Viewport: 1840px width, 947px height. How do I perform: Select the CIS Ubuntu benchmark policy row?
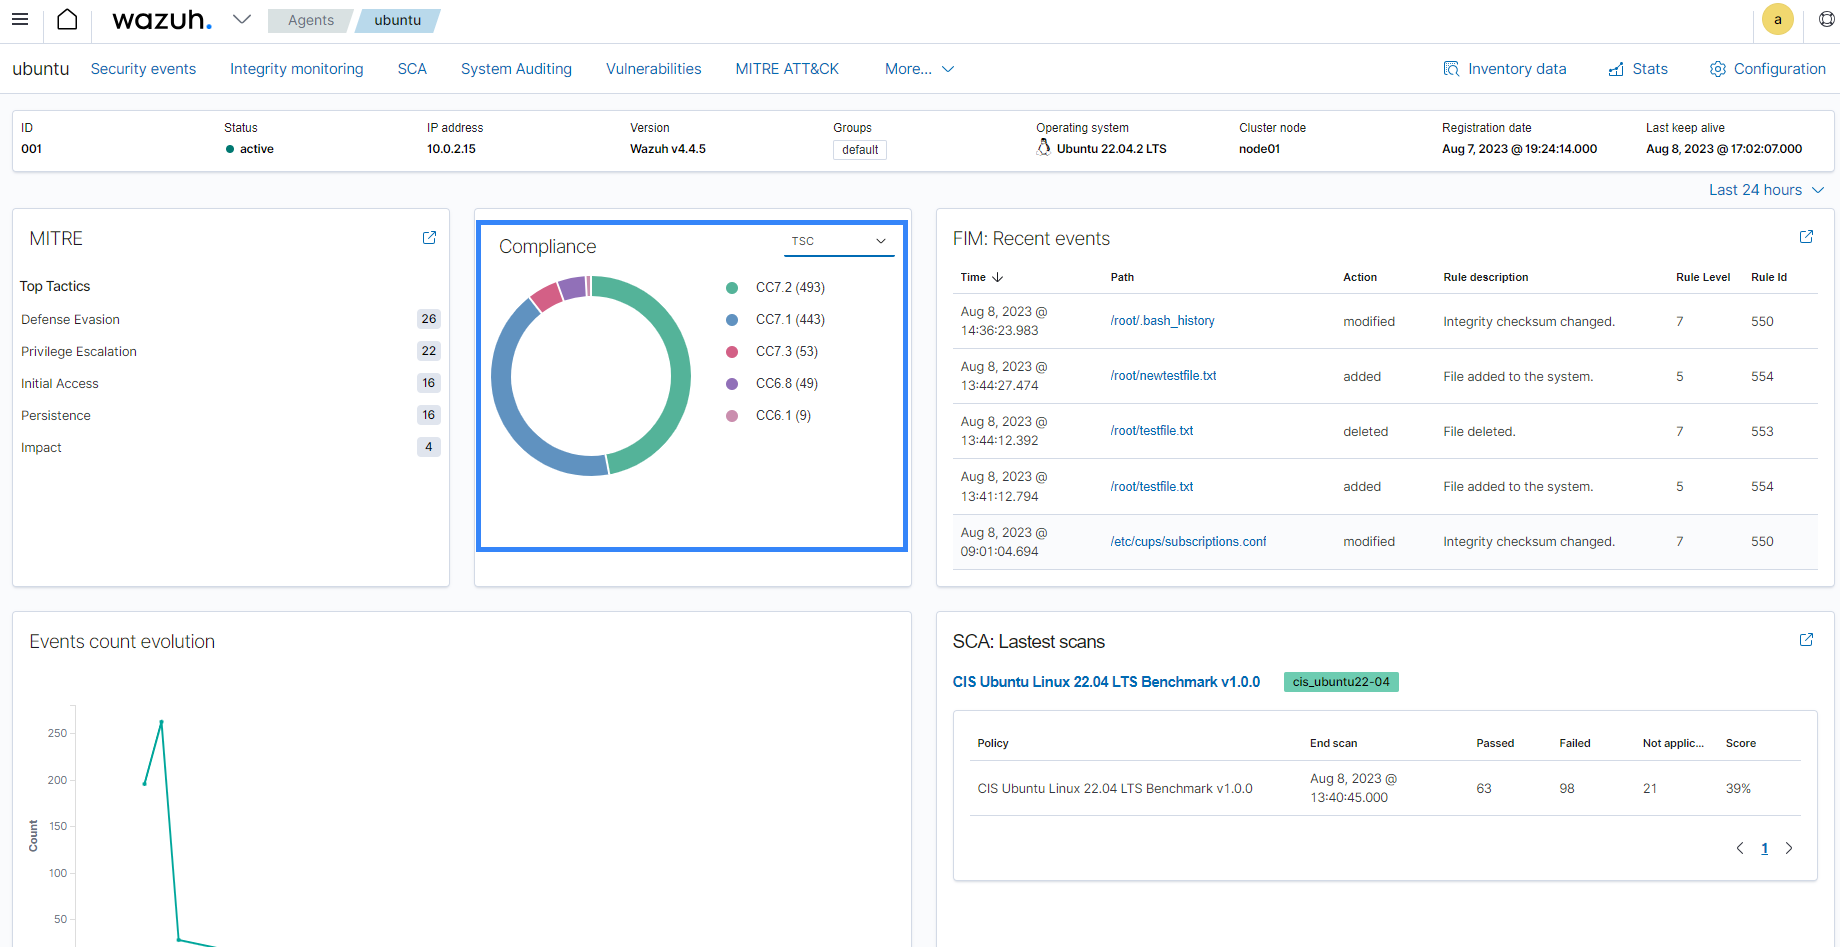1385,788
